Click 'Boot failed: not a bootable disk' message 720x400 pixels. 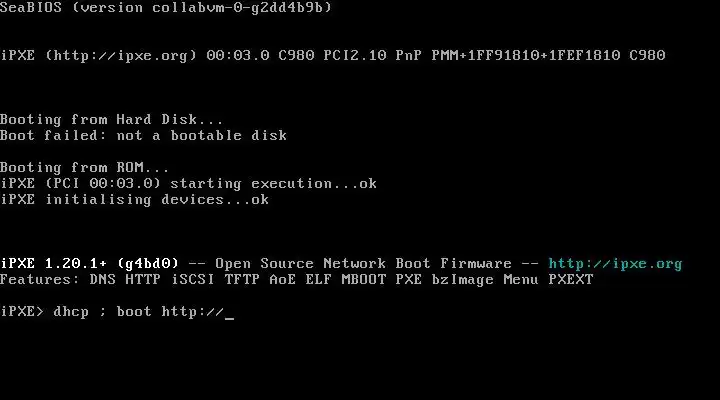(143, 135)
